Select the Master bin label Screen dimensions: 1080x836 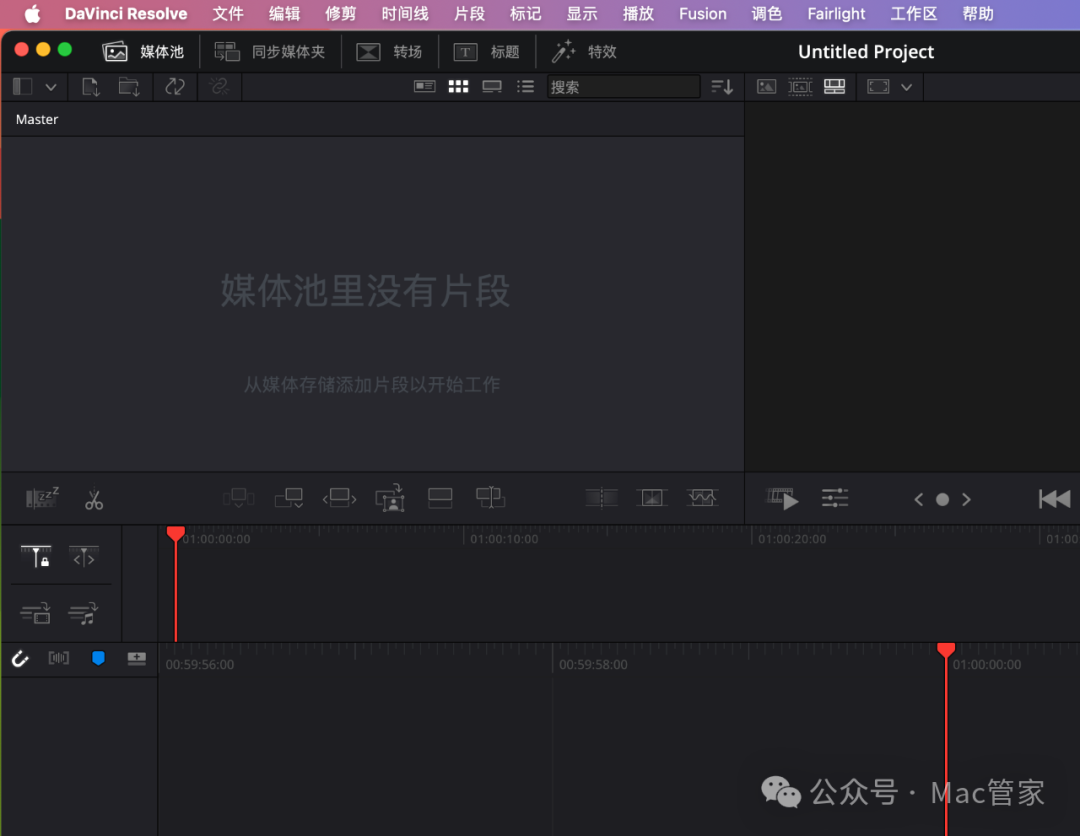[x=37, y=119]
